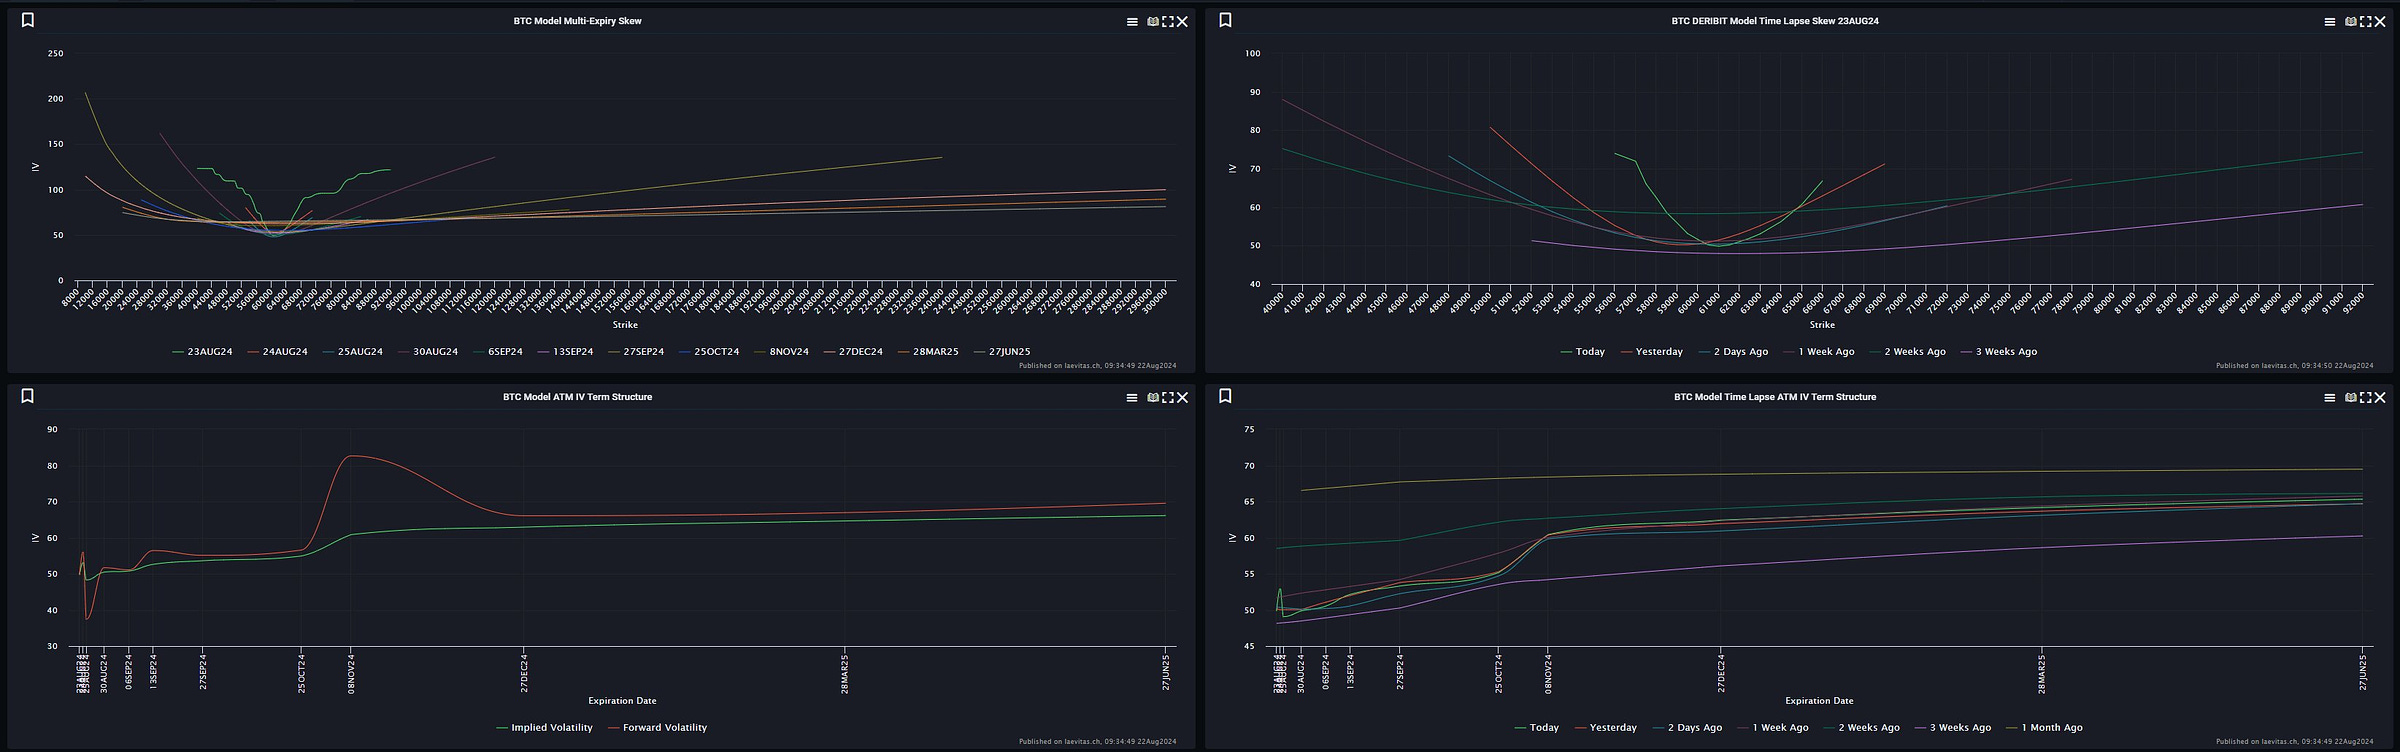This screenshot has height=752, width=2400.
Task: Toggle the Forward Volatility legend series
Action: (657, 728)
